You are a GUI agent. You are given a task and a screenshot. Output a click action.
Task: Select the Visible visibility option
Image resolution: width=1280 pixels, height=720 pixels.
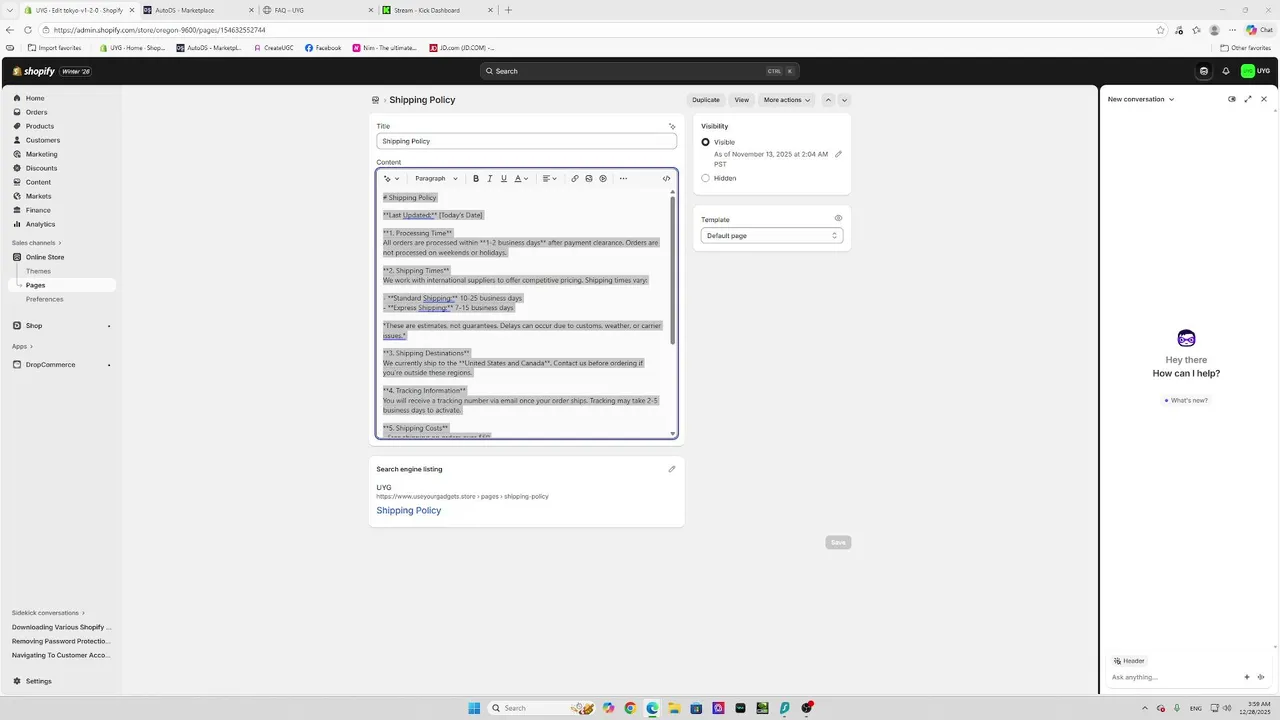click(705, 142)
